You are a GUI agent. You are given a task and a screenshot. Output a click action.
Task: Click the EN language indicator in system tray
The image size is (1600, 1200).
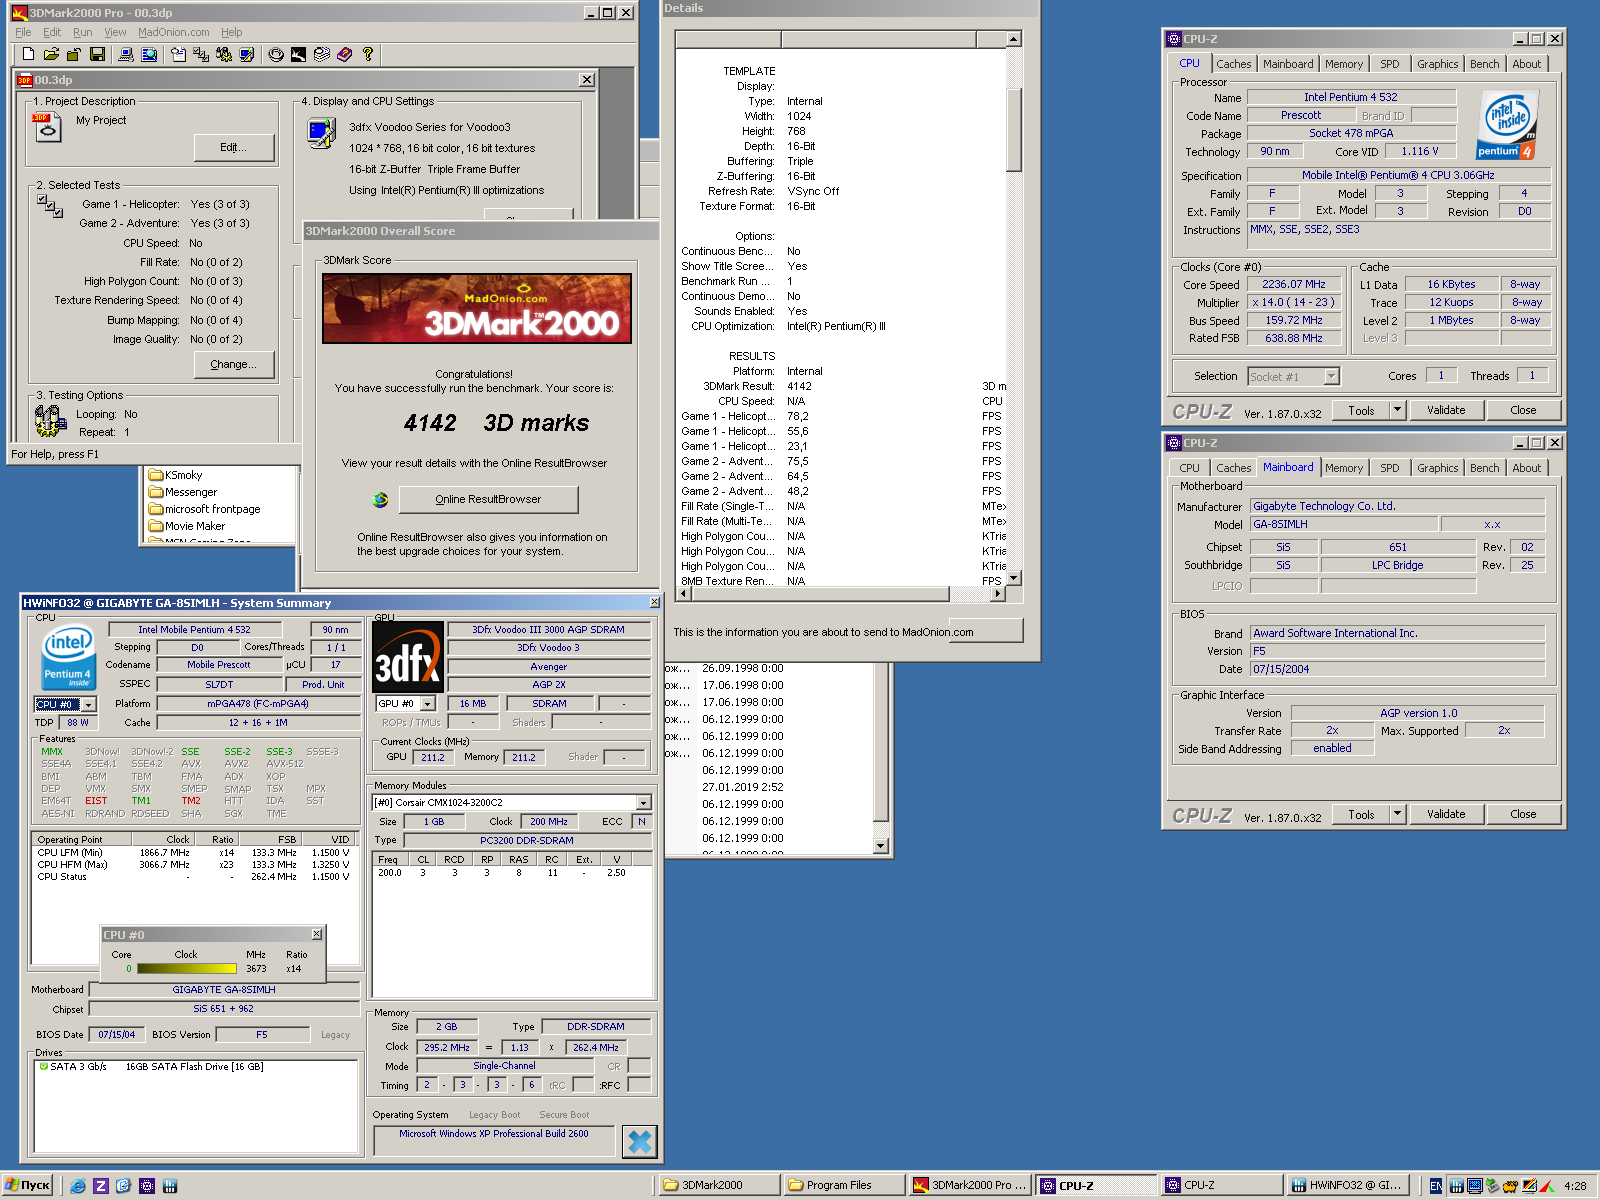[x=1436, y=1186]
